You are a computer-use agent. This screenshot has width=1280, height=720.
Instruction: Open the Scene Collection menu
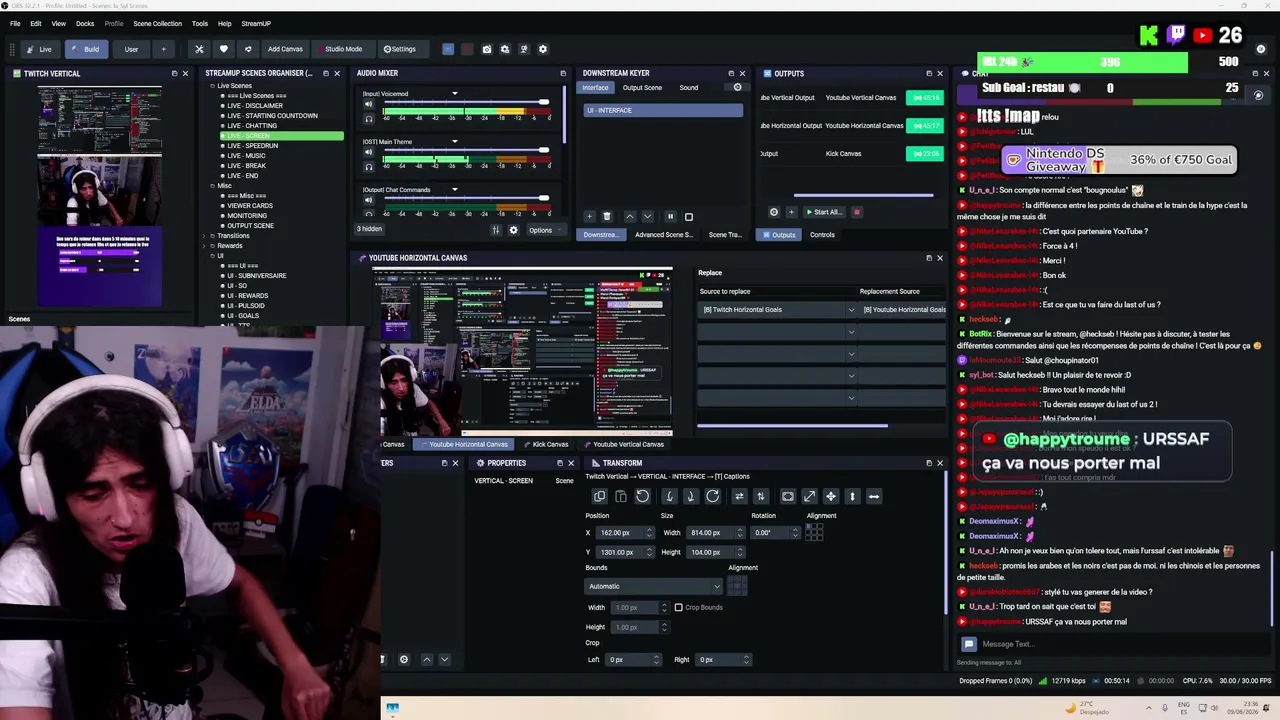pyautogui.click(x=157, y=23)
